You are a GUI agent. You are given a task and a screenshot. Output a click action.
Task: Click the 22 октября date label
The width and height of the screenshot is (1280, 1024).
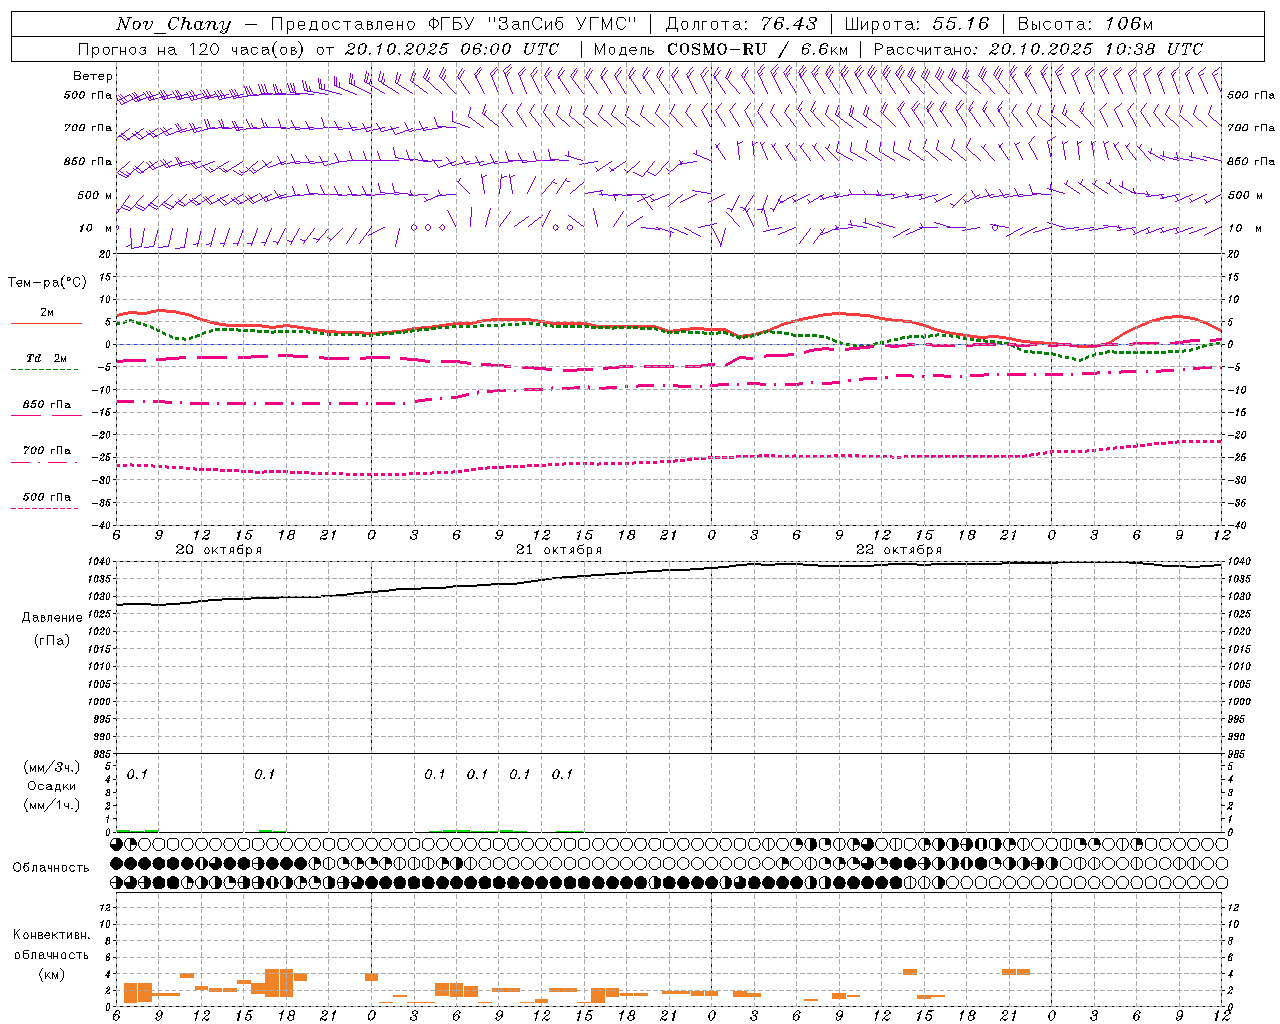[x=899, y=550]
